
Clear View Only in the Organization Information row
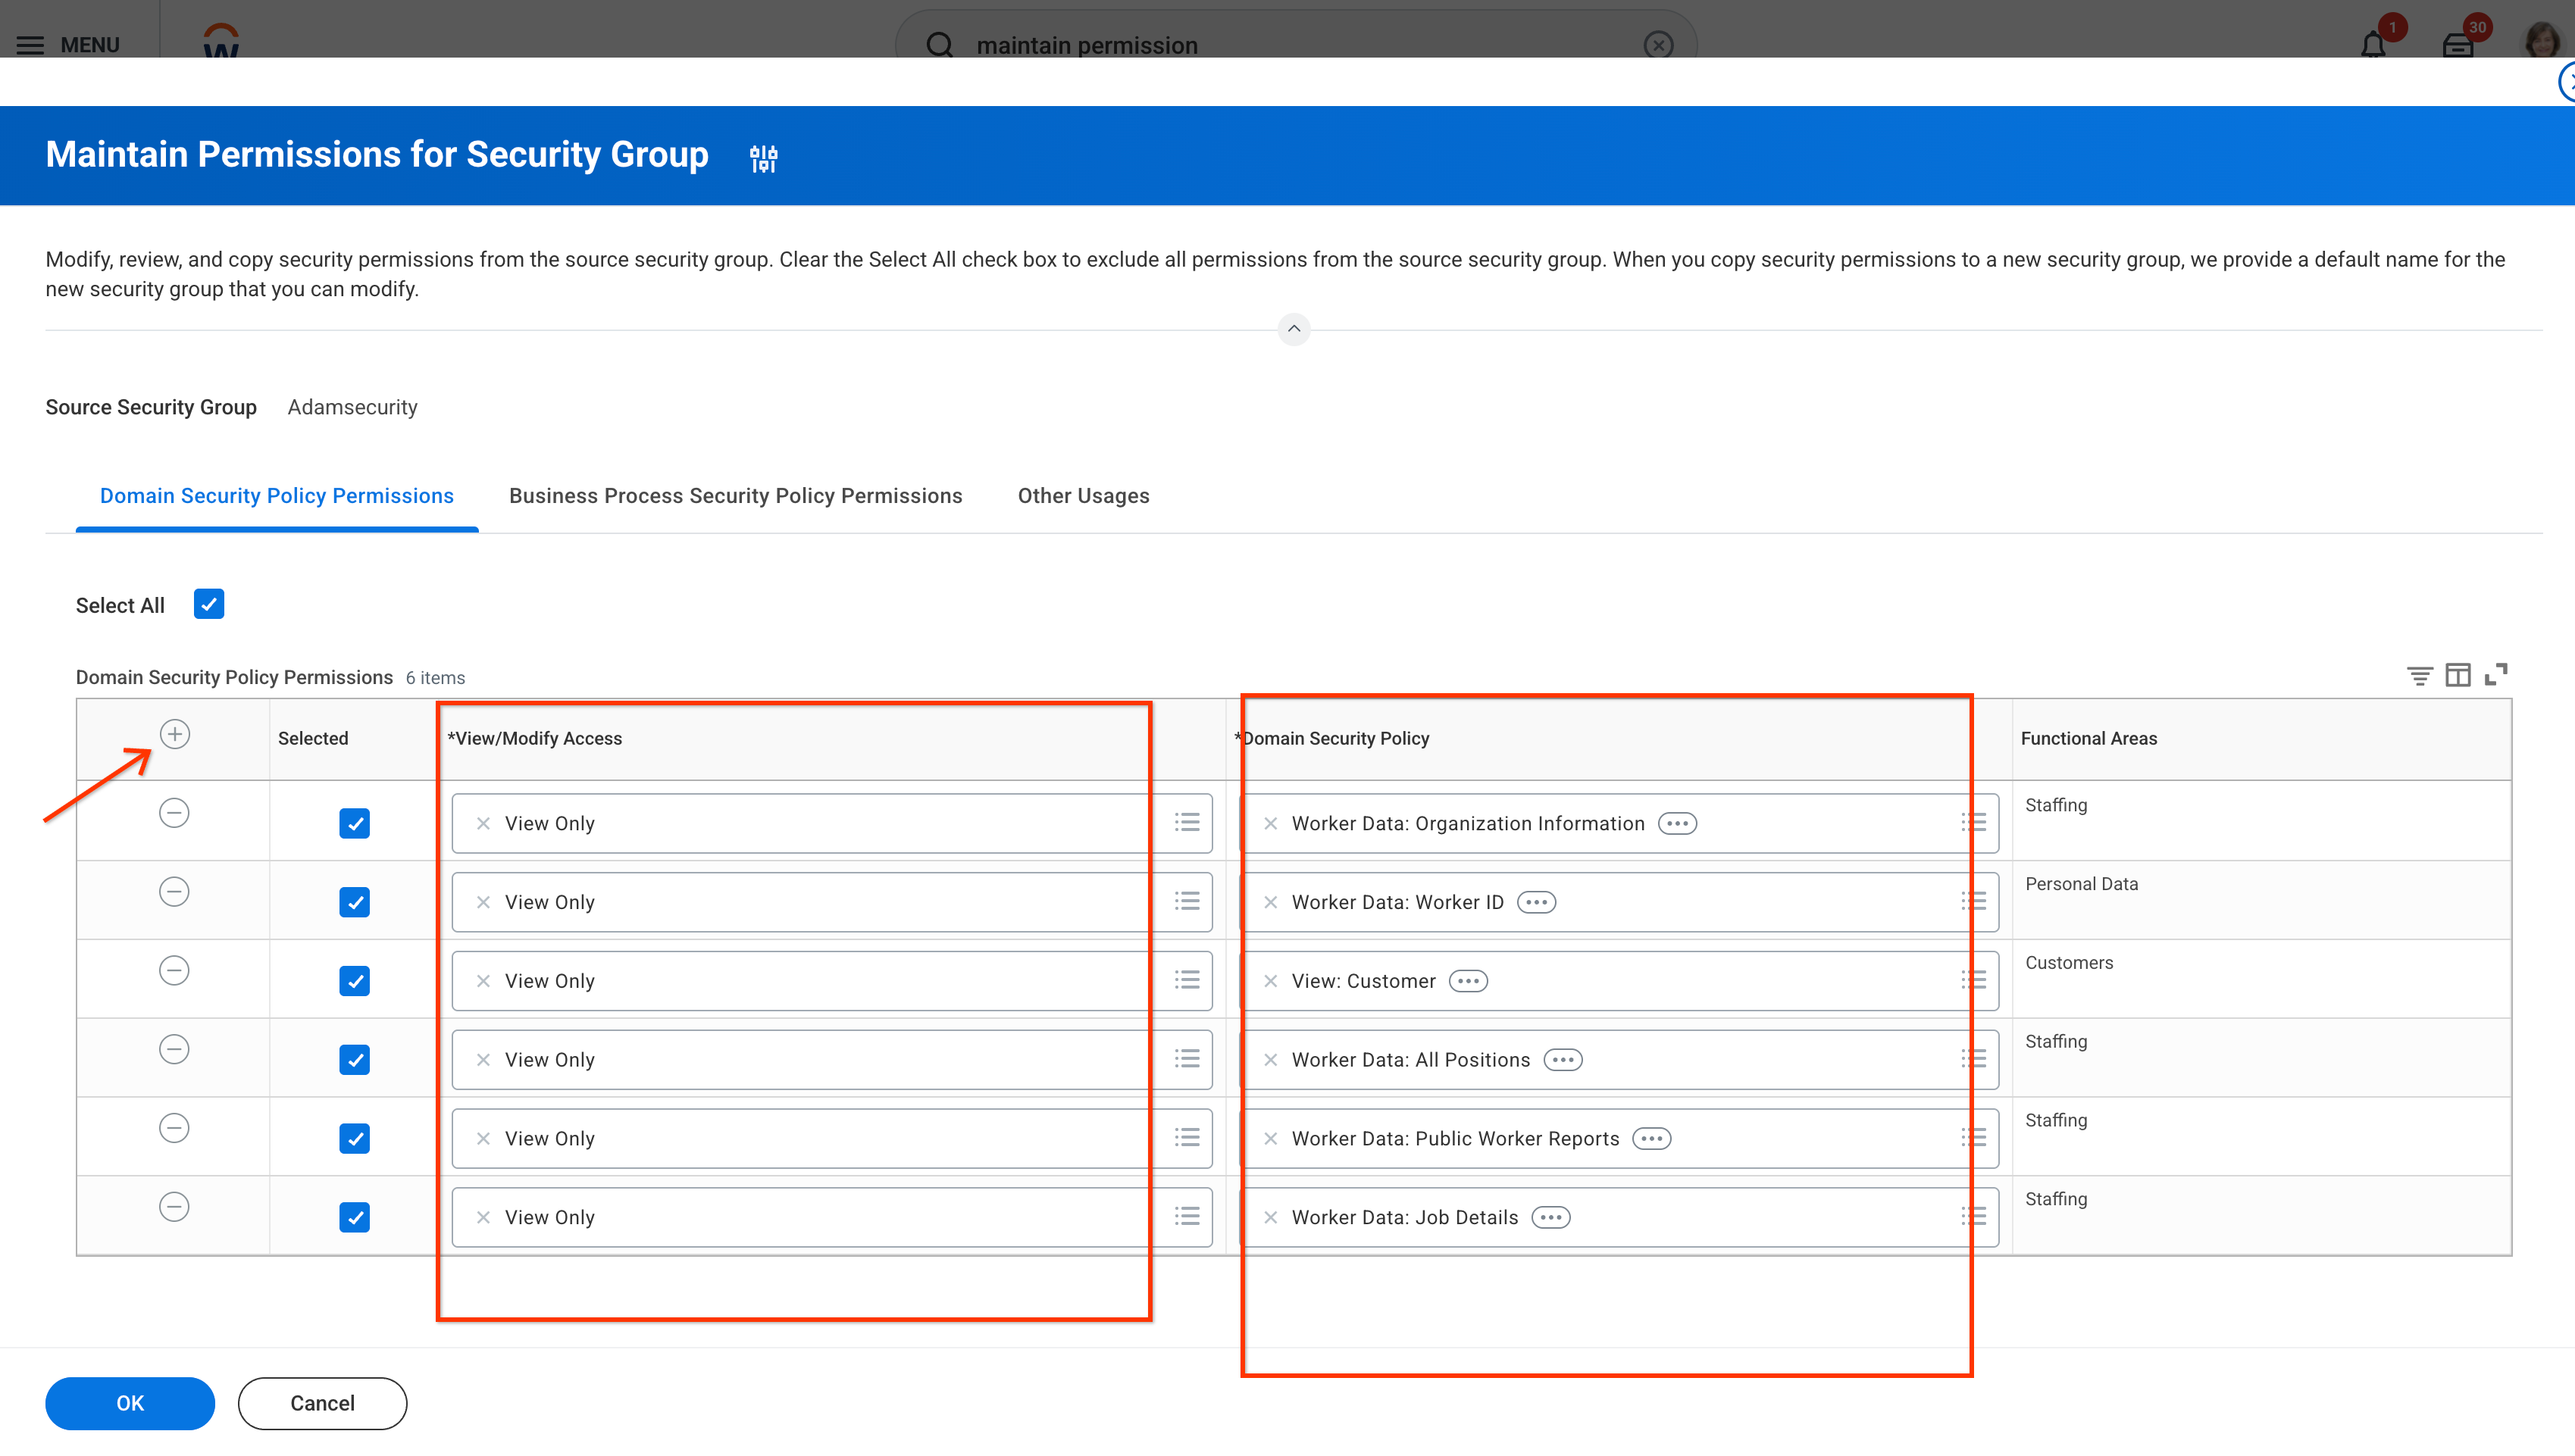point(483,824)
